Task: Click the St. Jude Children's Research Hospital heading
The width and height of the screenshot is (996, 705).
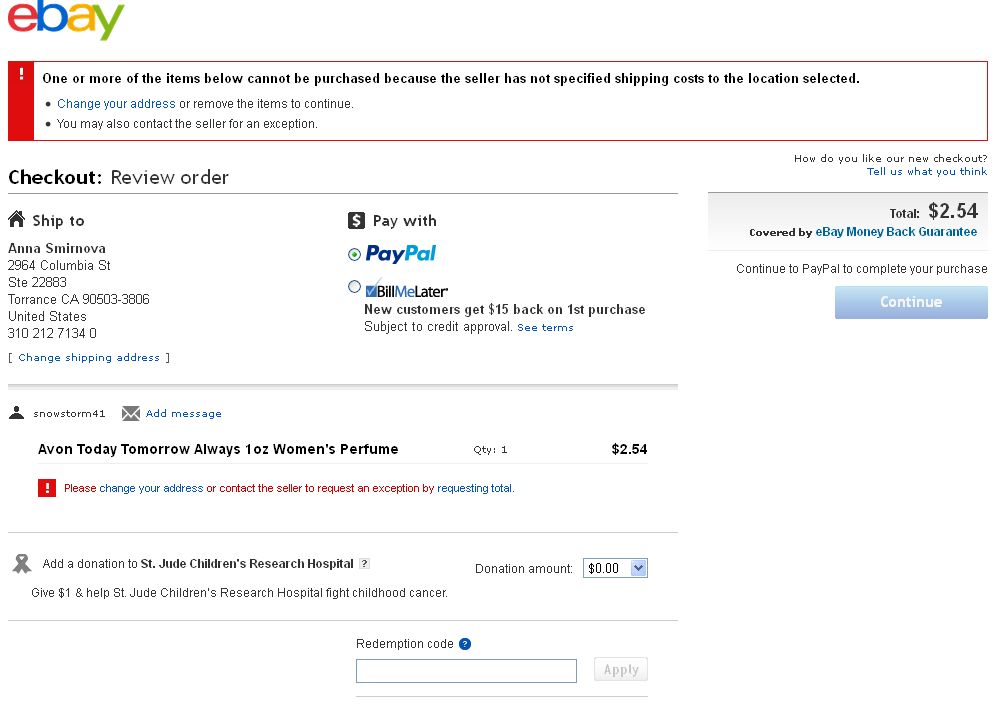Action: point(246,563)
